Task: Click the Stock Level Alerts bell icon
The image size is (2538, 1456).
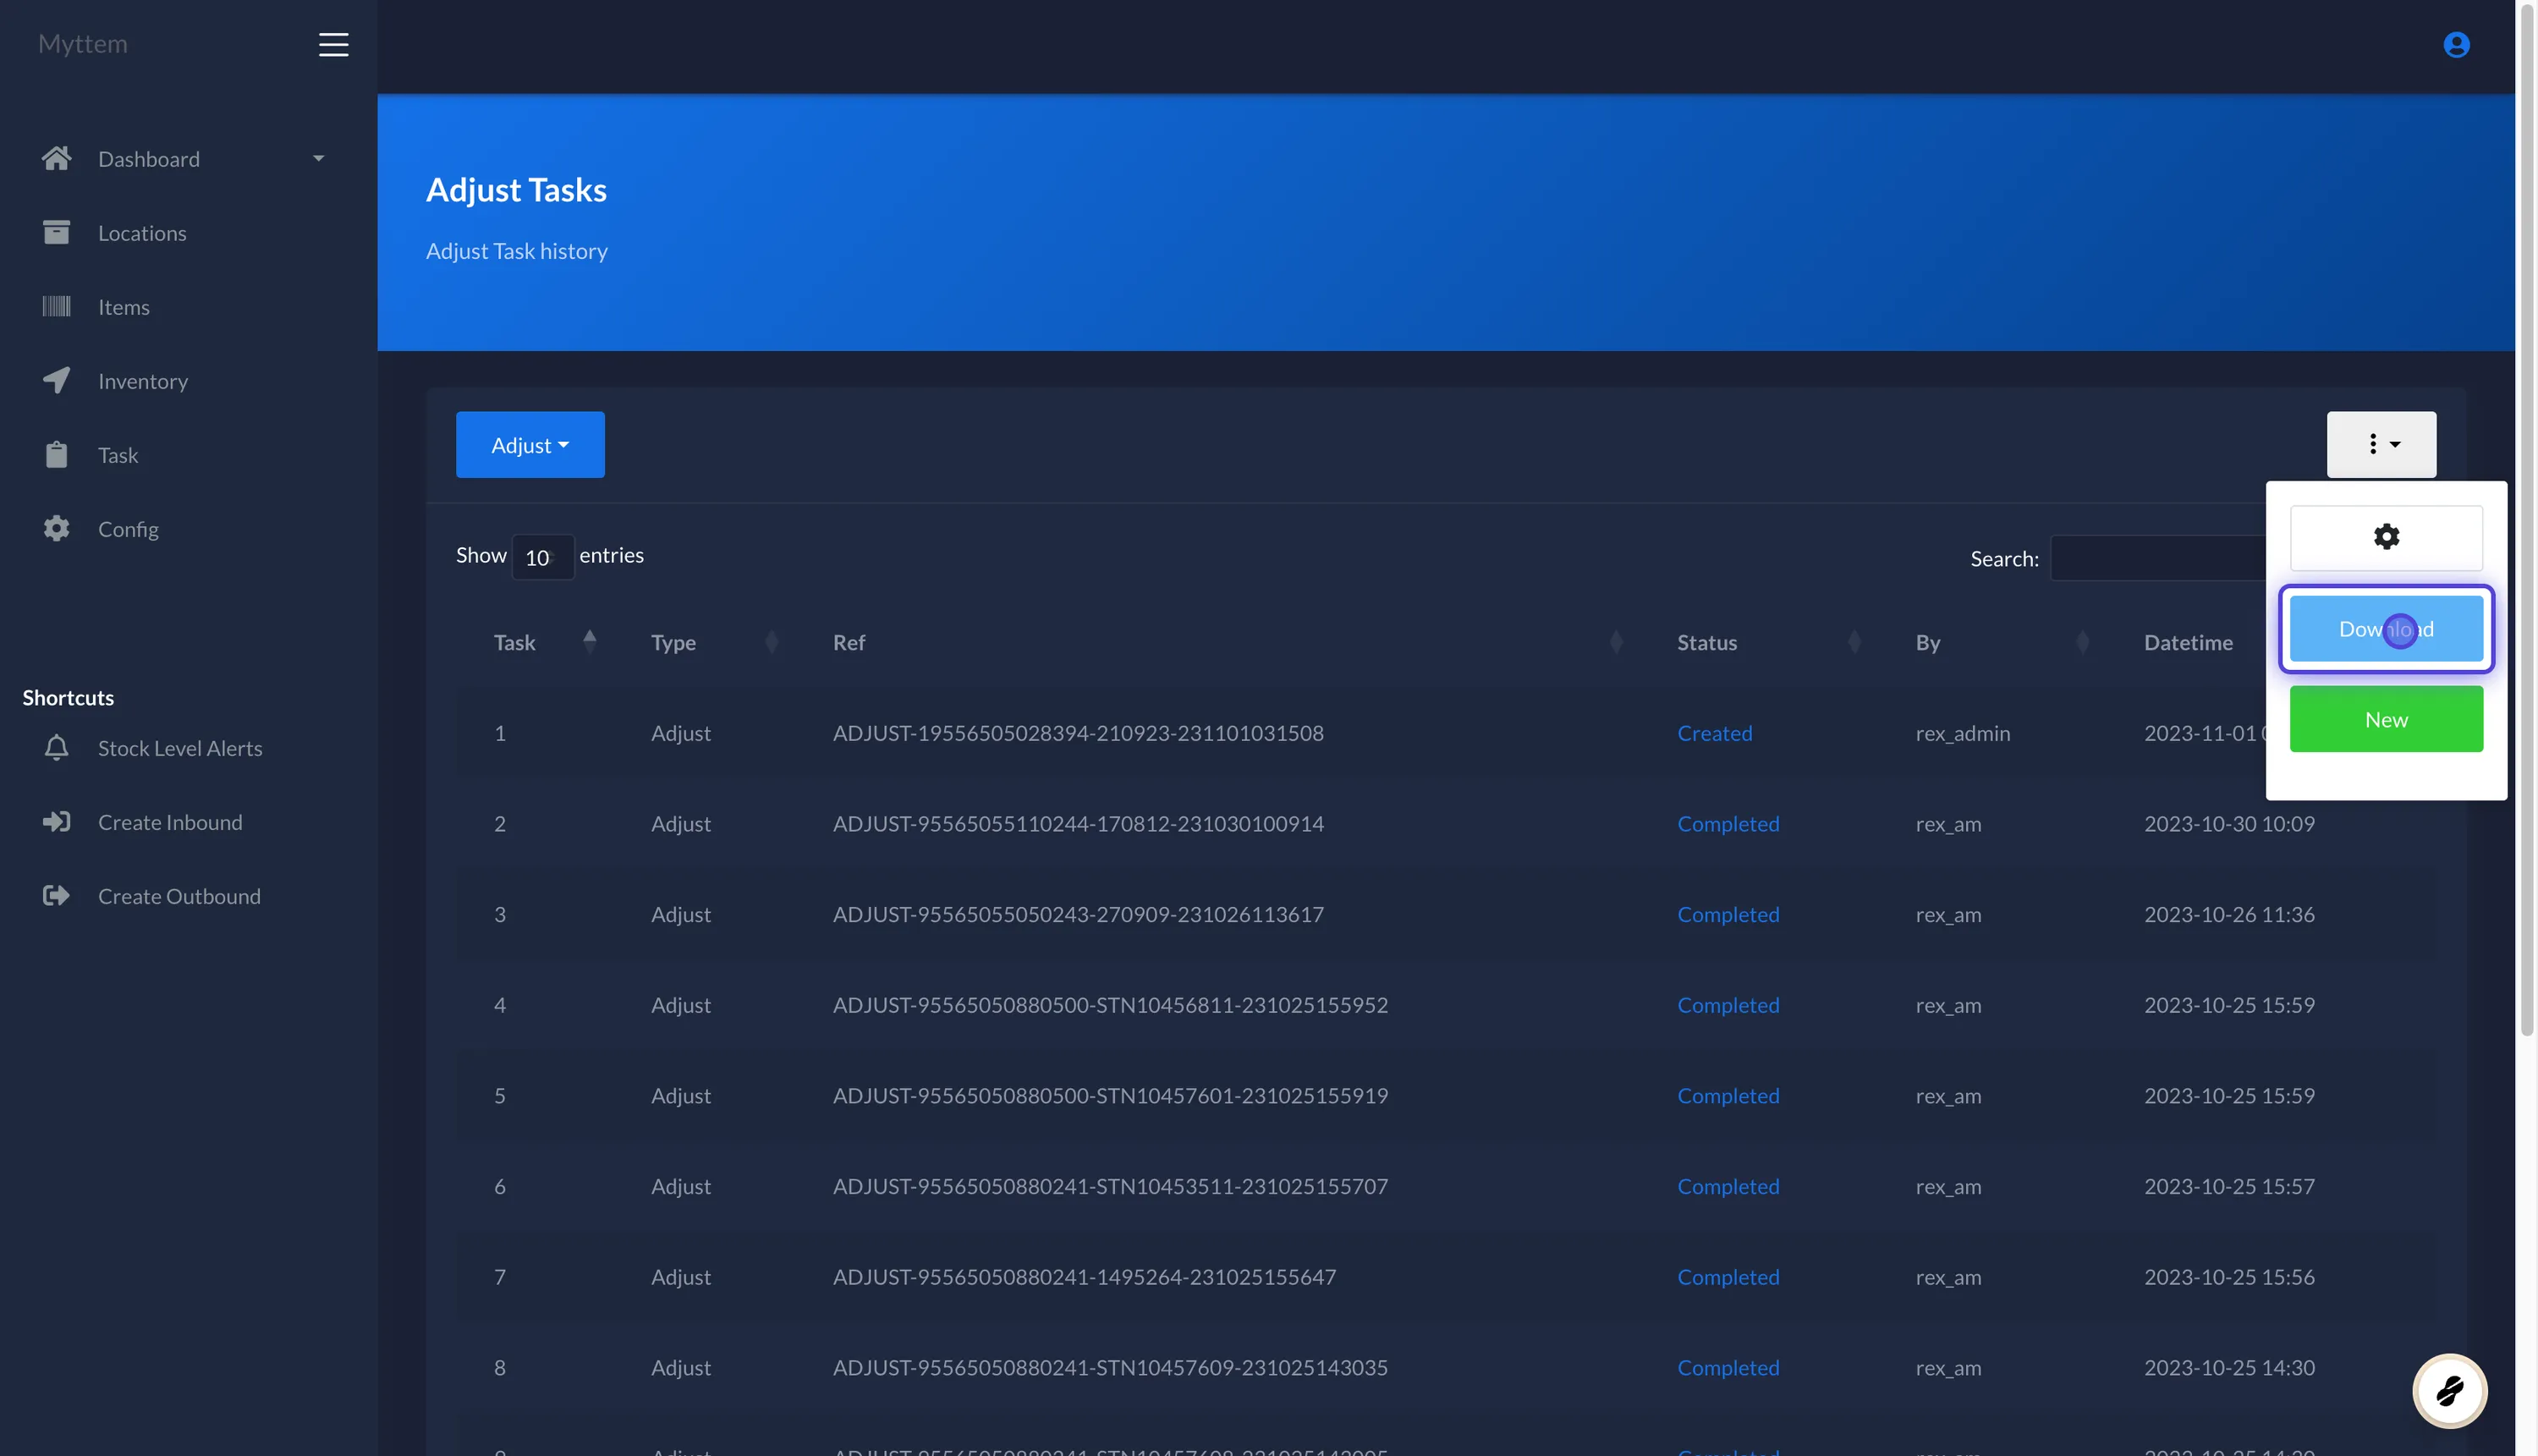Action: point(56,747)
